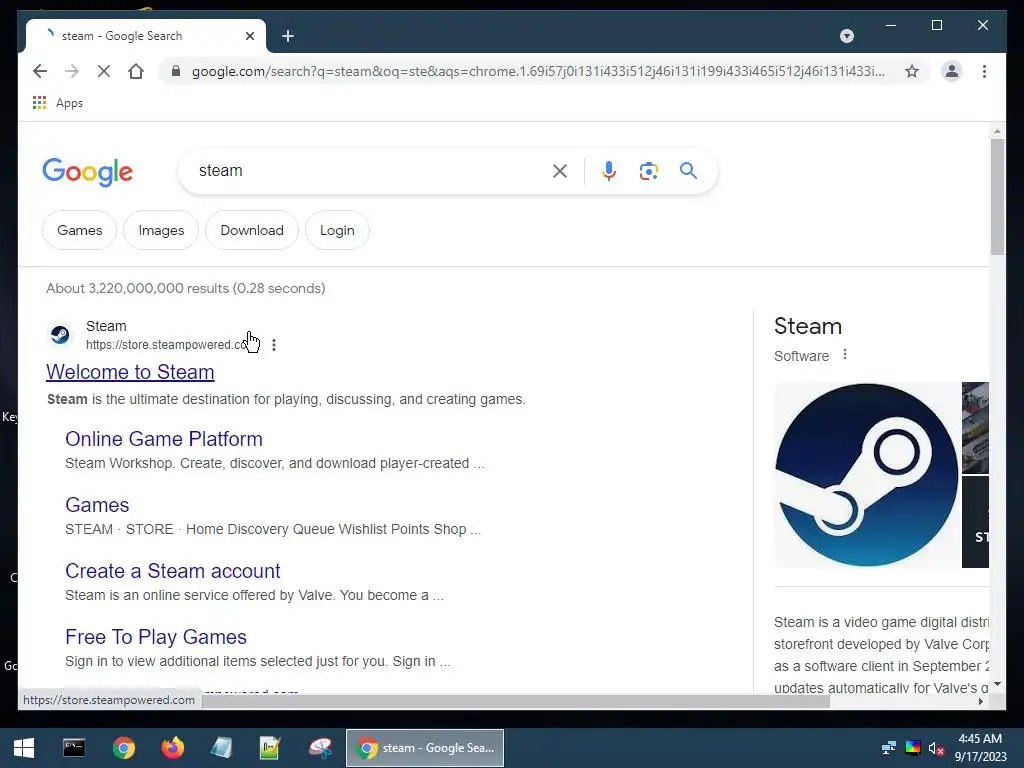The width and height of the screenshot is (1024, 768).
Task: Click the muted volume tray icon
Action: tap(936, 748)
